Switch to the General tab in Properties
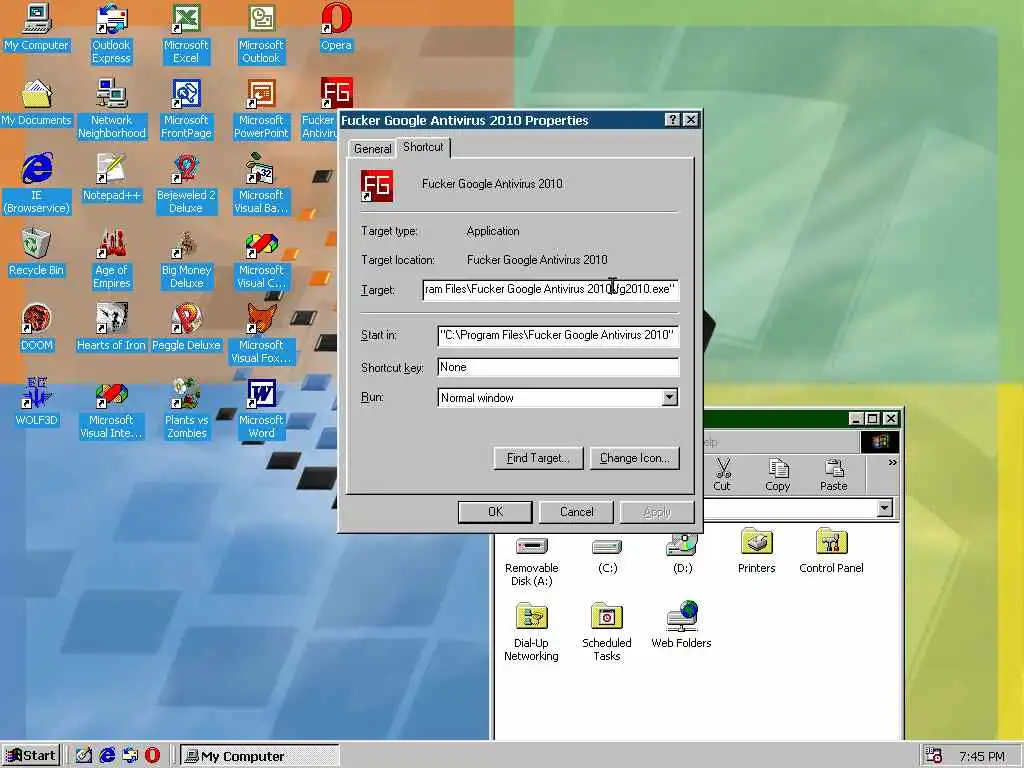This screenshot has height=768, width=1024. pos(372,149)
